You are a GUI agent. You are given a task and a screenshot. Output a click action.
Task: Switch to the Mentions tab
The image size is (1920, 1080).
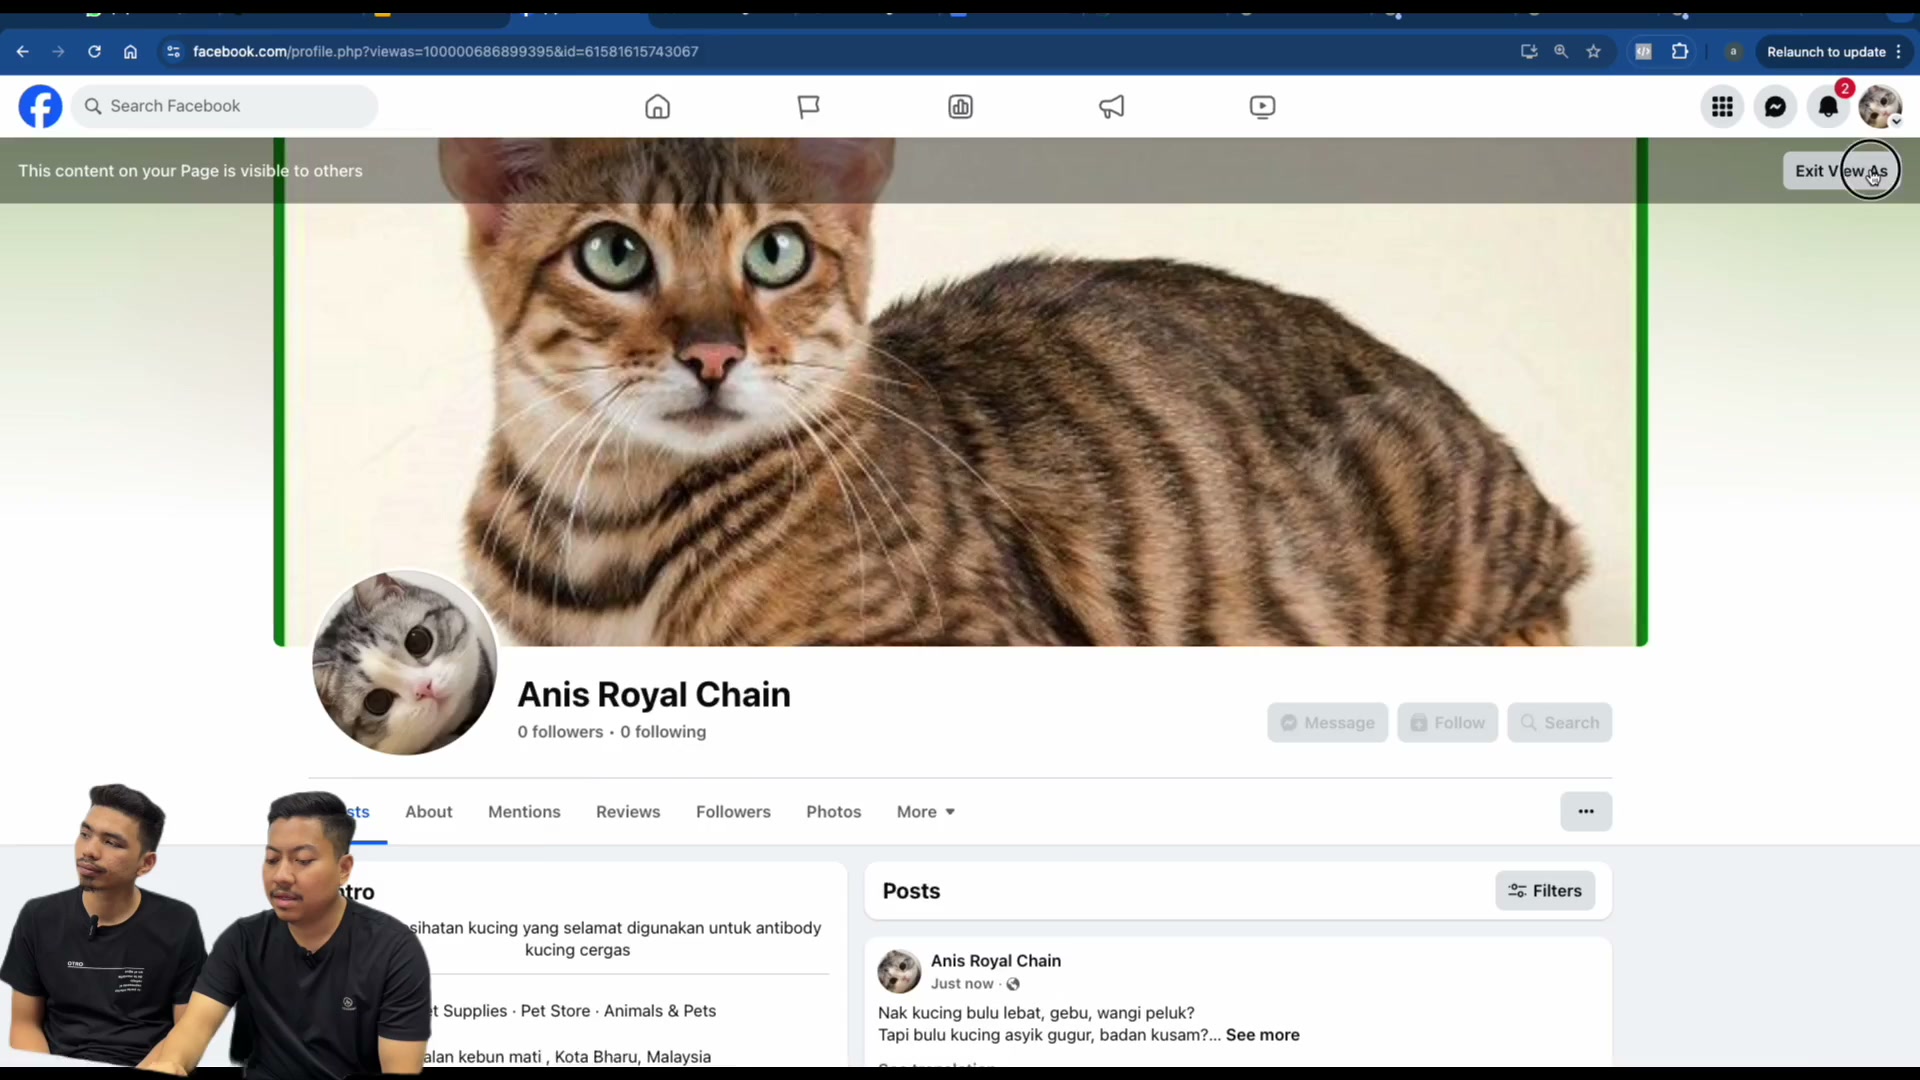coord(524,811)
